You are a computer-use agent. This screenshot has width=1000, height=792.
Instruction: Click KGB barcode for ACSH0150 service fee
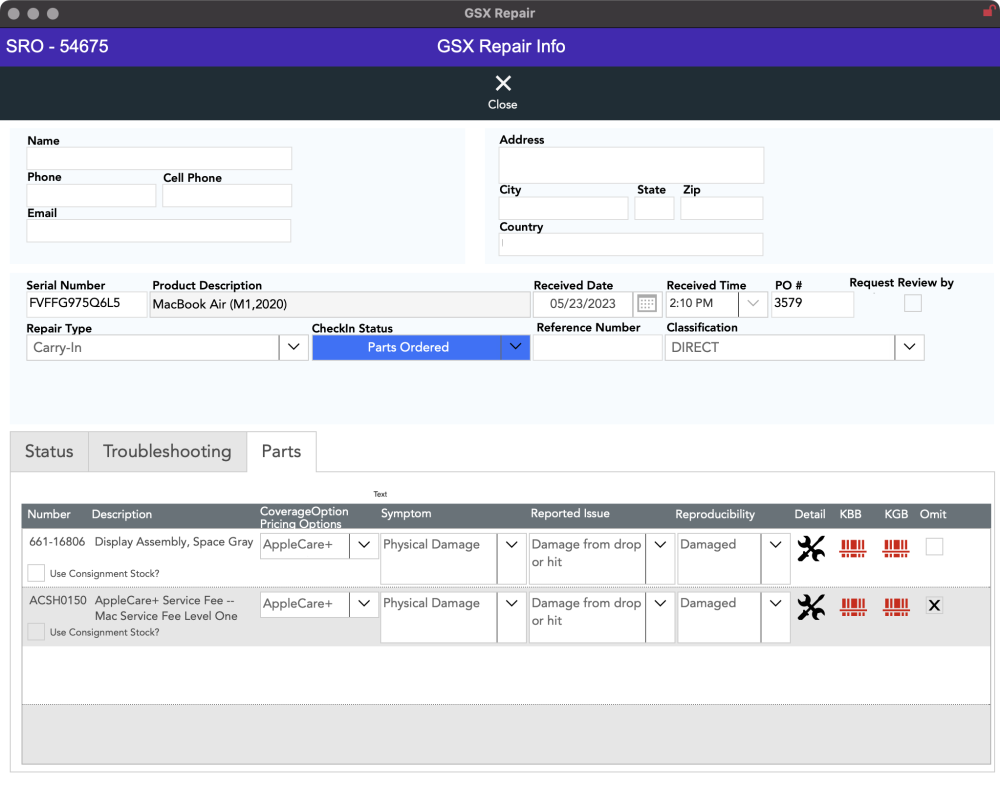click(x=896, y=607)
